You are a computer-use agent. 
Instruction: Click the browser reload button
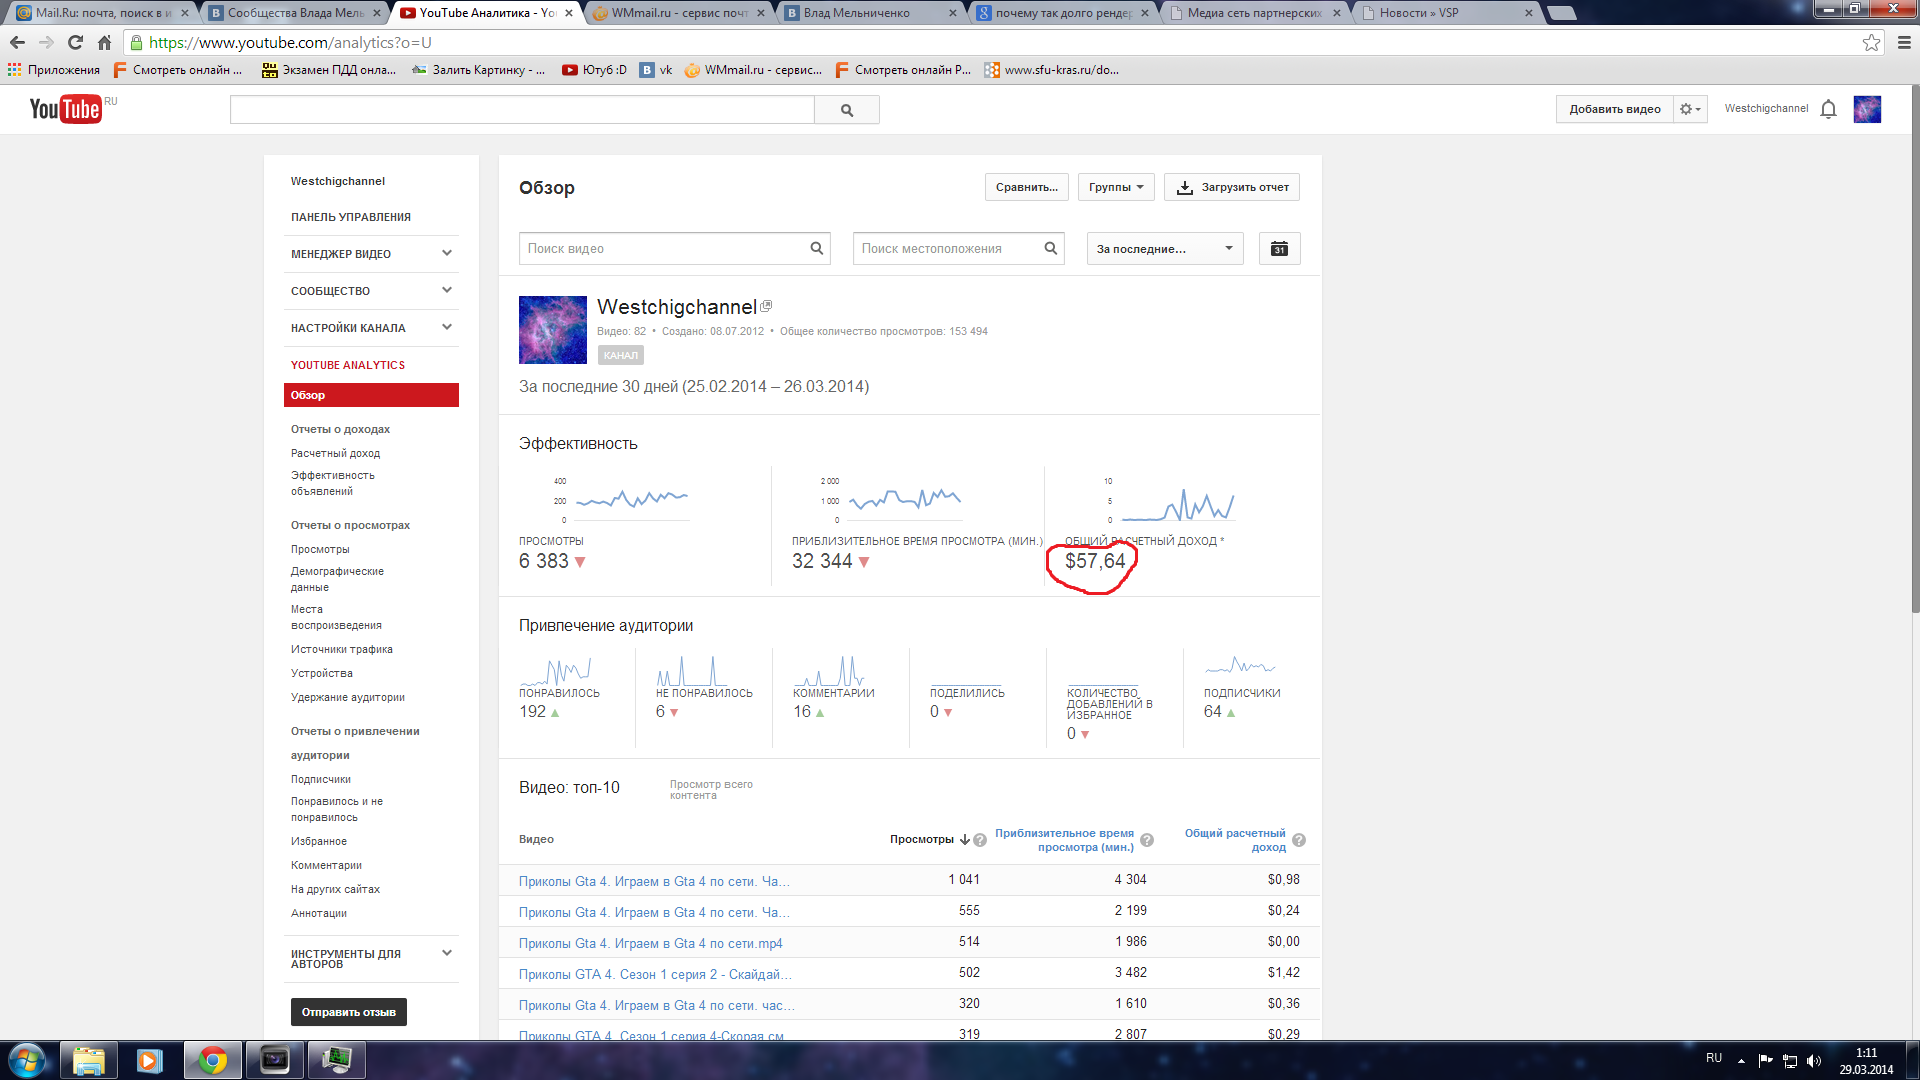(x=75, y=42)
